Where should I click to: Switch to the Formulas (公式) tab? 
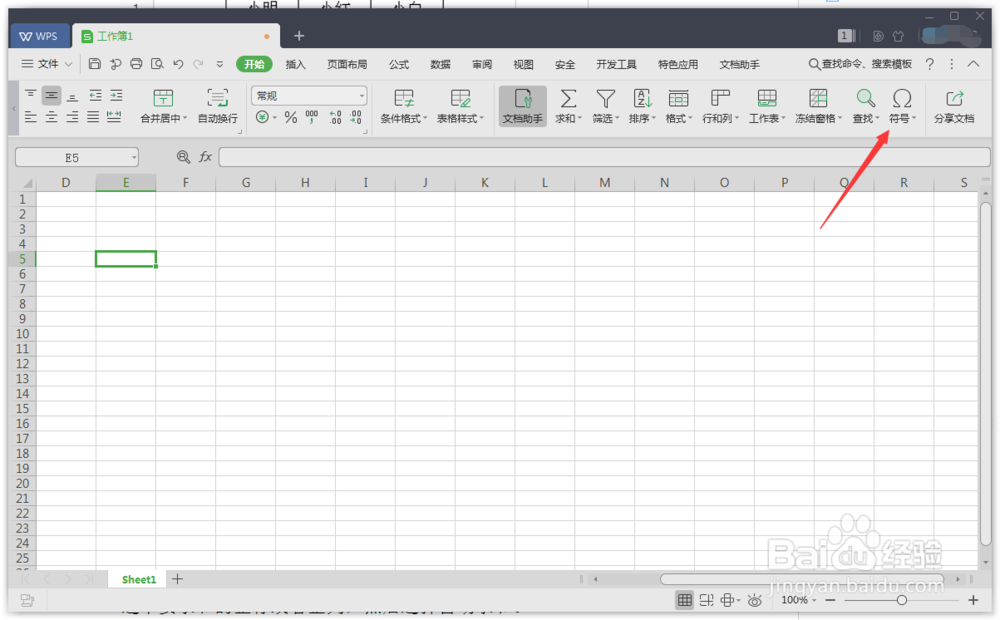tap(399, 64)
